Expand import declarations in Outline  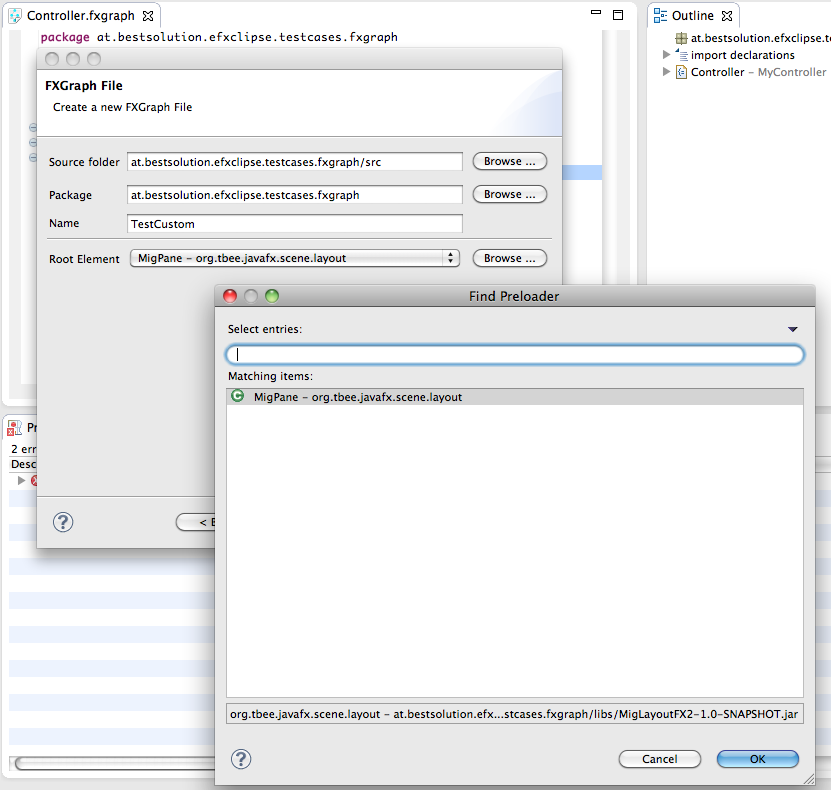(667, 55)
